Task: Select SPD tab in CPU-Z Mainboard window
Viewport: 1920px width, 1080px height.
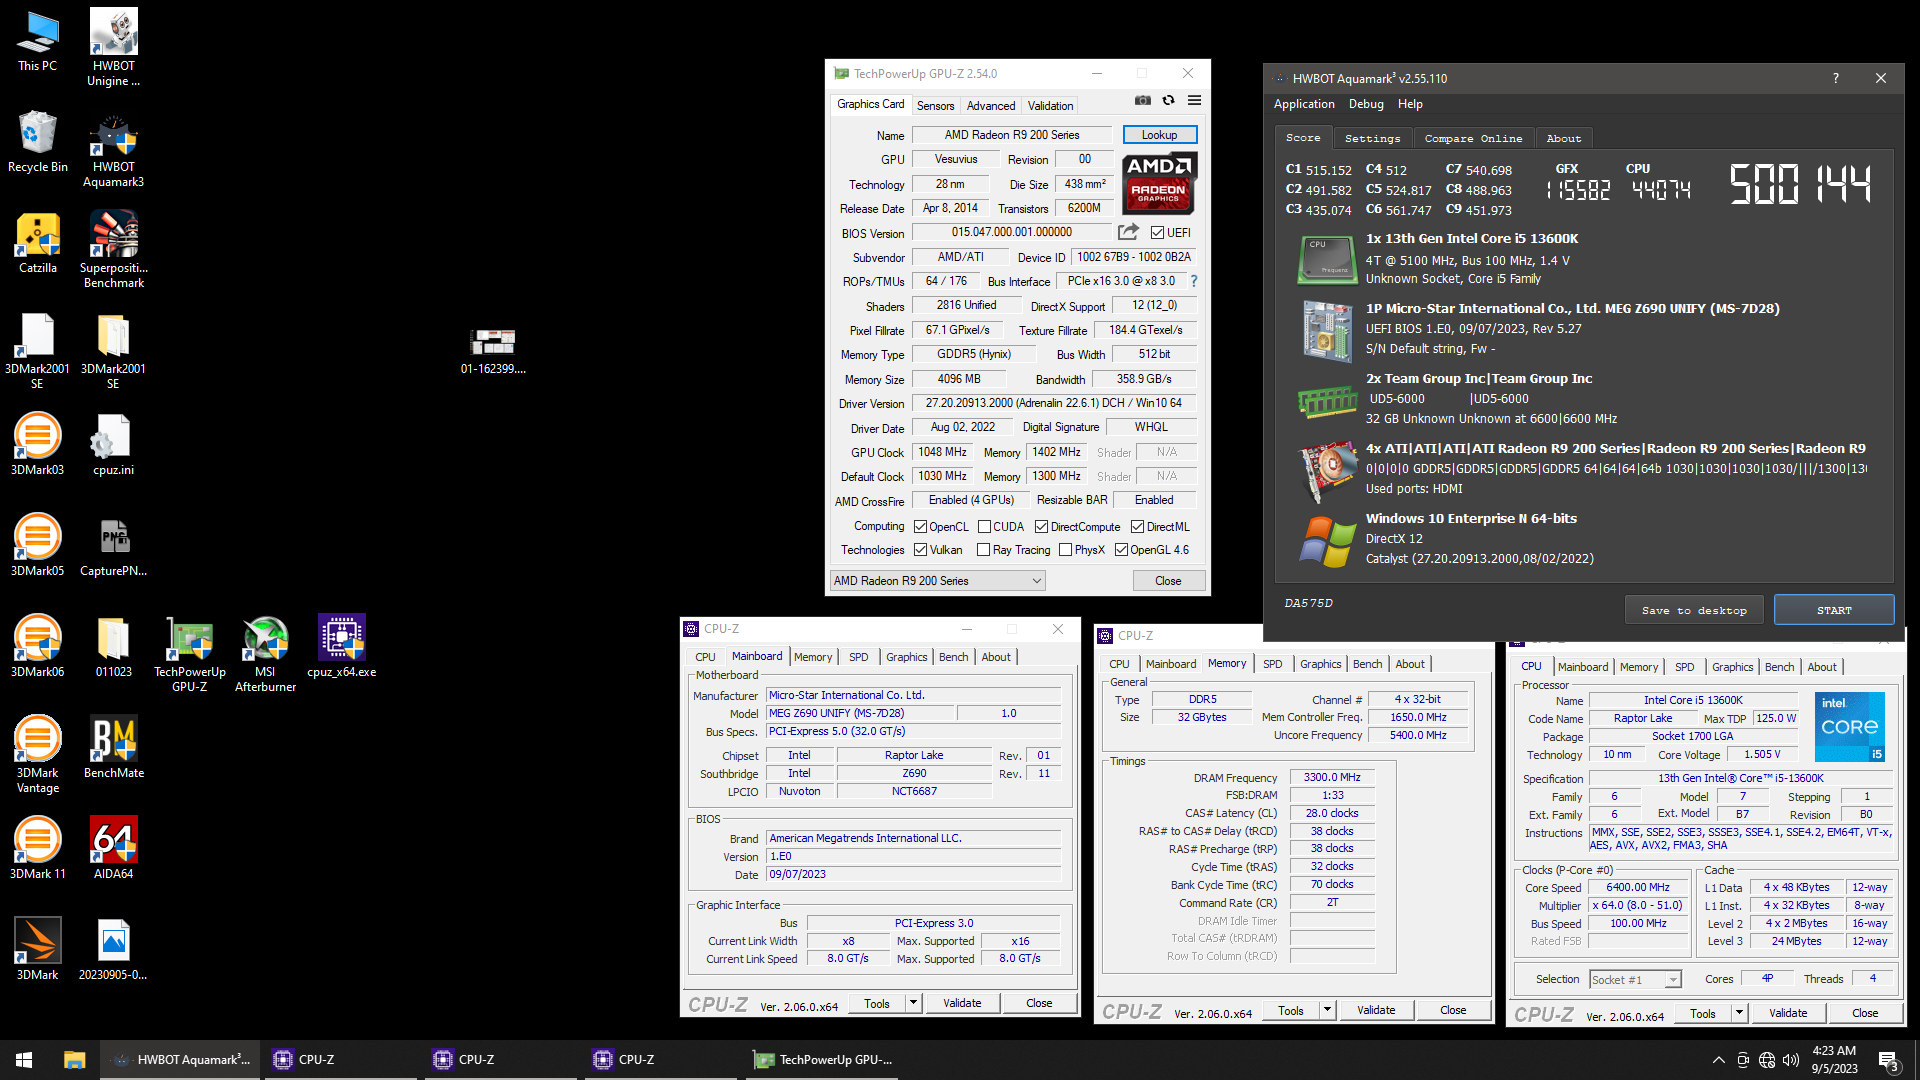Action: pos(858,657)
